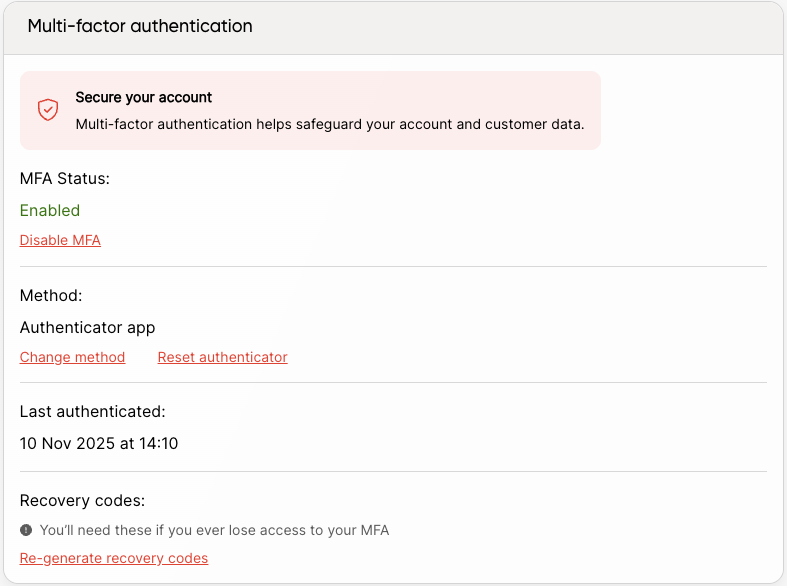Screen dimensions: 787x586
Task: Click the 10 Nov 2025 at 14:10 timestamp
Action: 99,444
